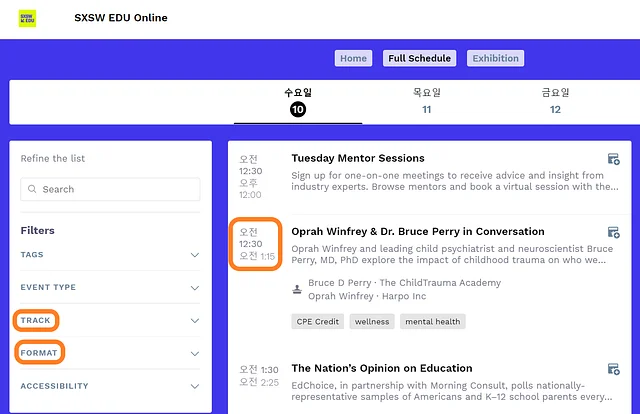Open Oprah Winfrey & Dr. Bruce Perry session
Viewport: 640px width, 414px height.
(418, 232)
